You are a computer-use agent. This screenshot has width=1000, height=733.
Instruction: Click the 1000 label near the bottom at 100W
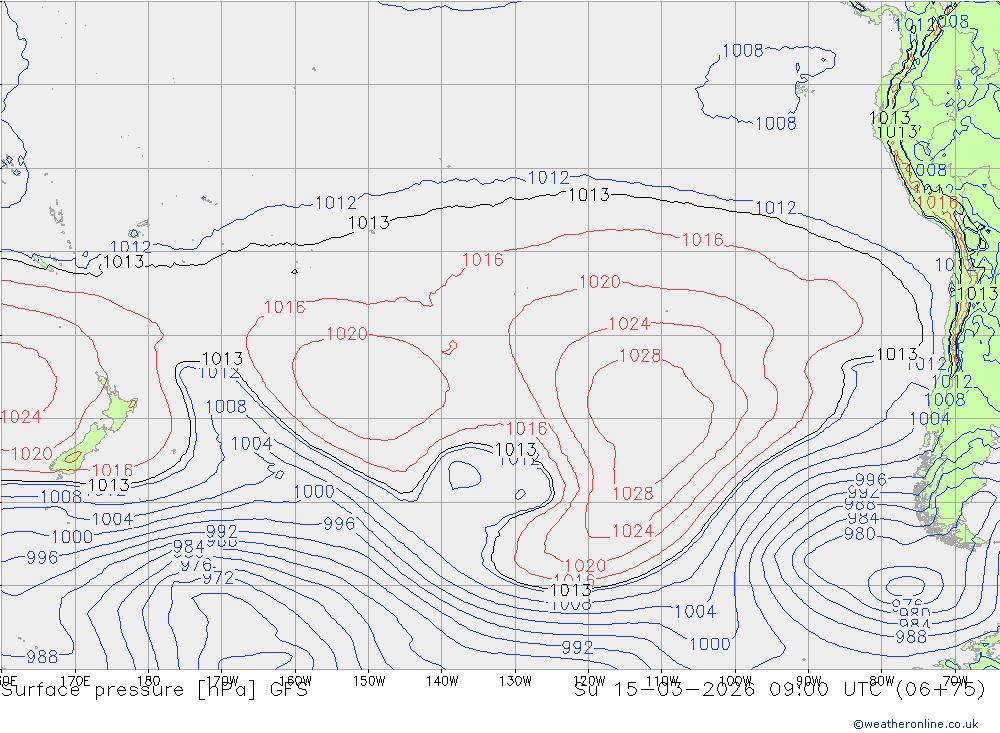coord(710,644)
